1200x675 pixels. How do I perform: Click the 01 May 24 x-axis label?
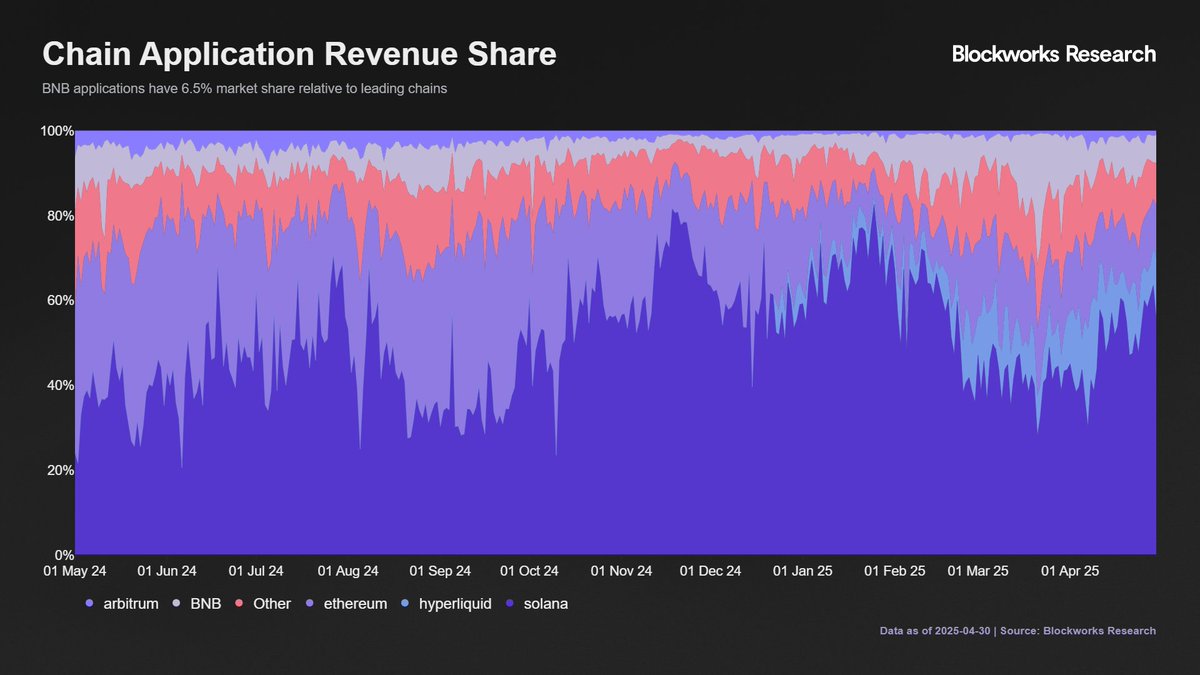75,571
